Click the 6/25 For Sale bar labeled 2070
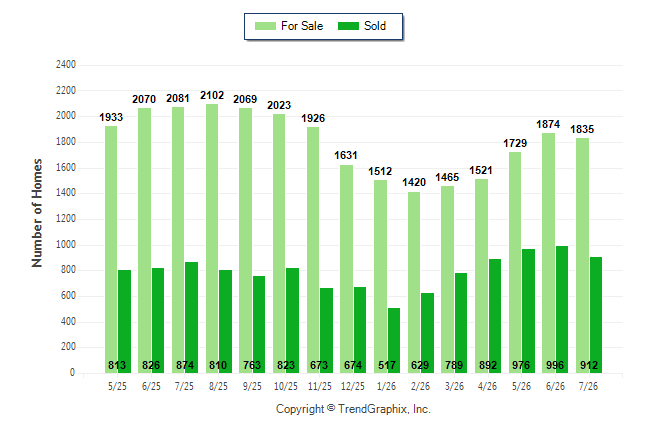Screen dimensions: 646x434 [x=145, y=241]
